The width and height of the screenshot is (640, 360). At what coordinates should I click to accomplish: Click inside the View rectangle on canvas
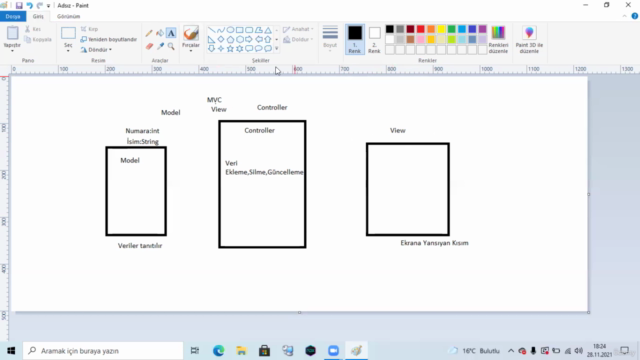tap(408, 189)
